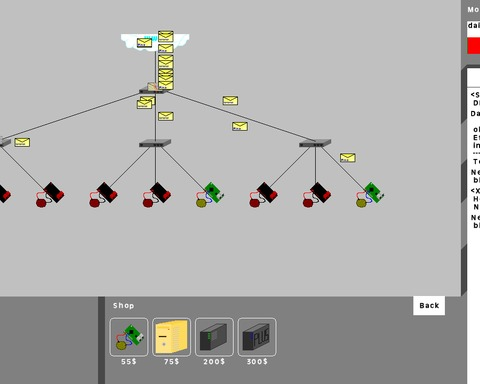480x384 pixels.
Task: Click envelope next to the cut-off left switch
Action: [22, 142]
